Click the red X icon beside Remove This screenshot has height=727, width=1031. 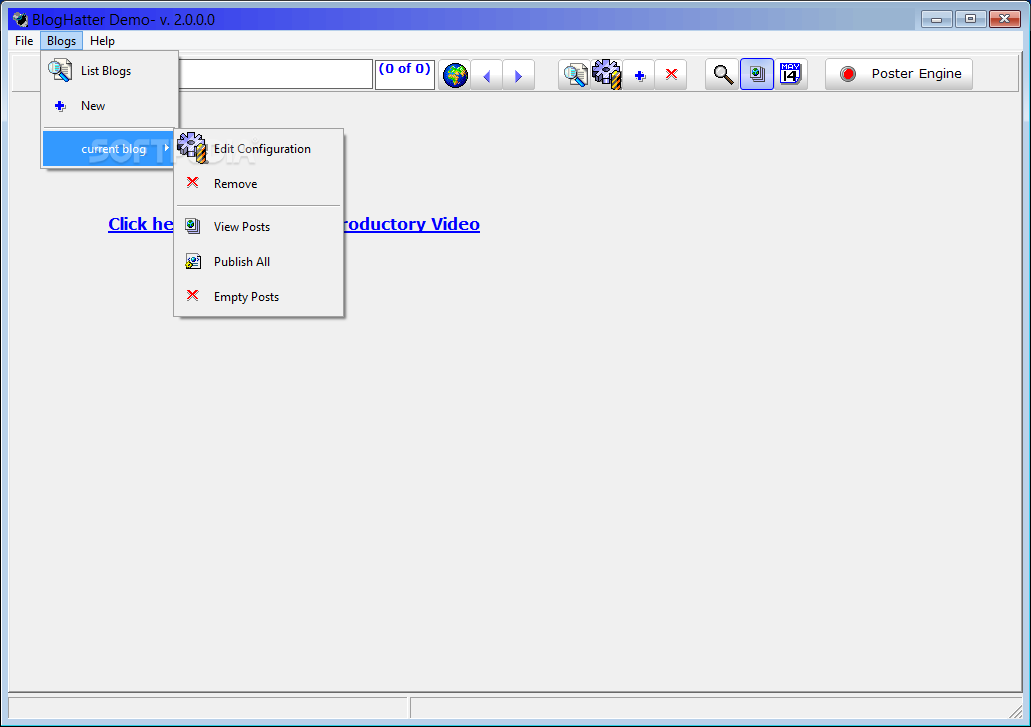tap(193, 182)
